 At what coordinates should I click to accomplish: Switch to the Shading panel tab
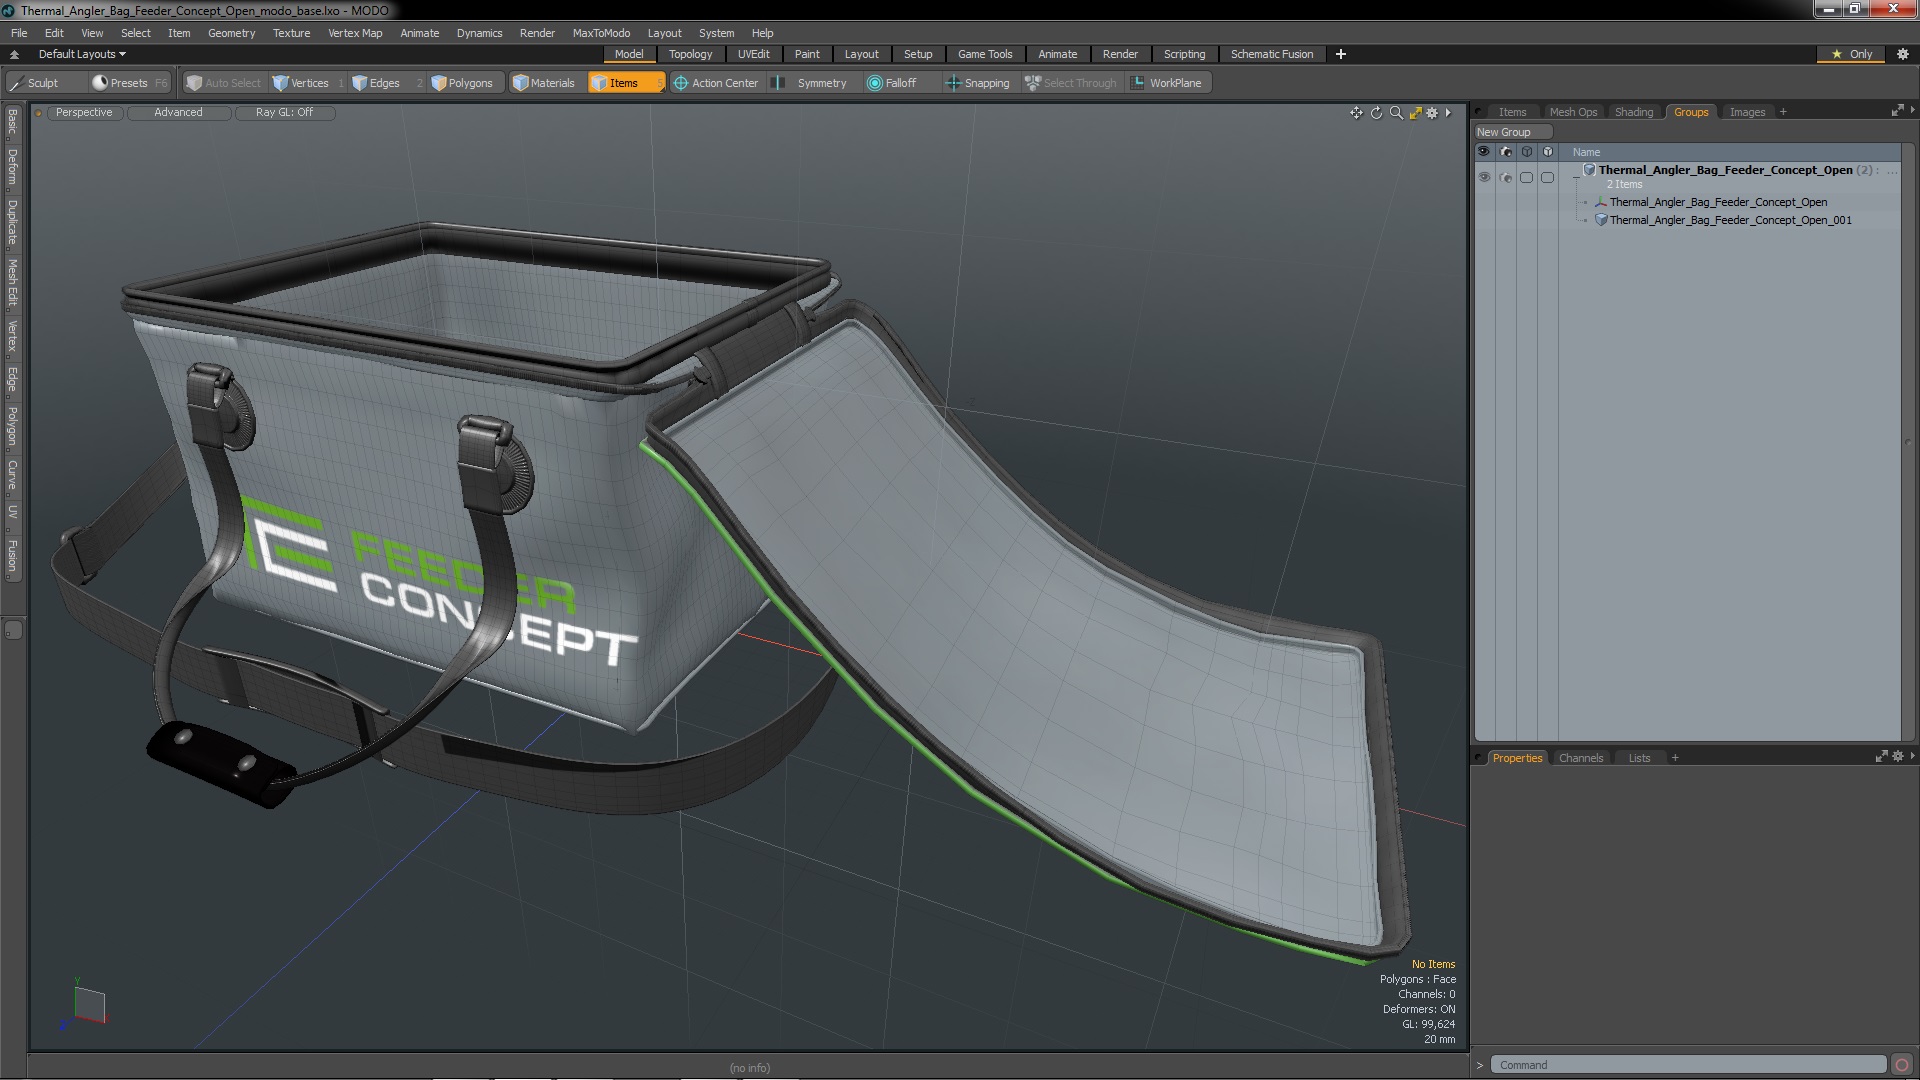pos(1633,112)
